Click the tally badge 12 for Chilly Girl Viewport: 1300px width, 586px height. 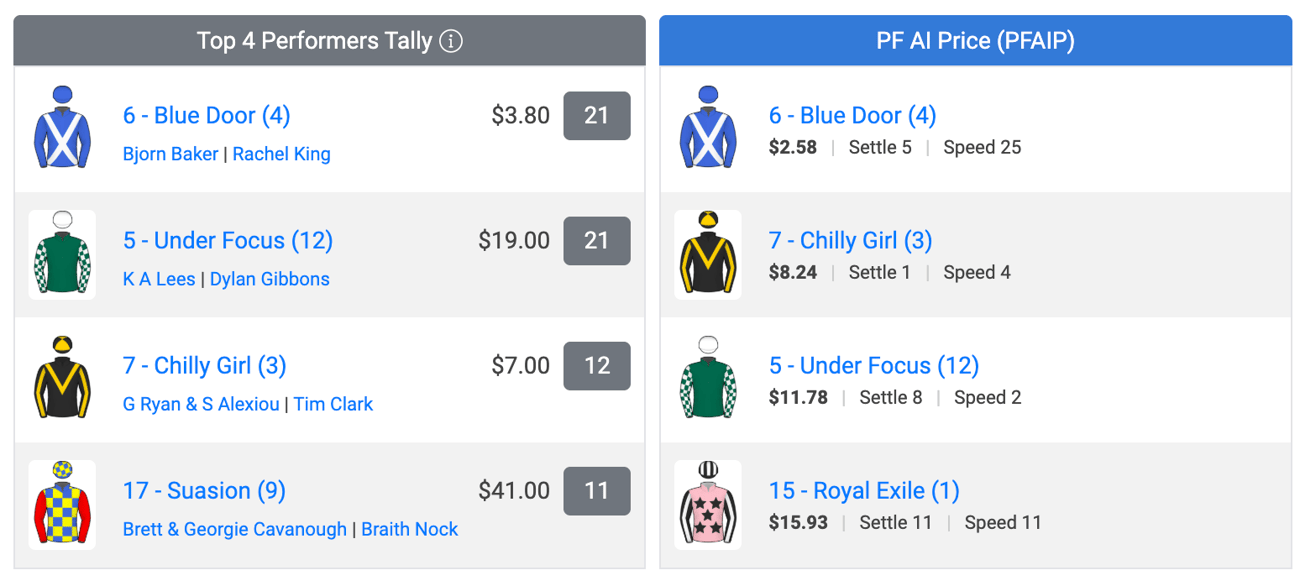click(x=597, y=366)
